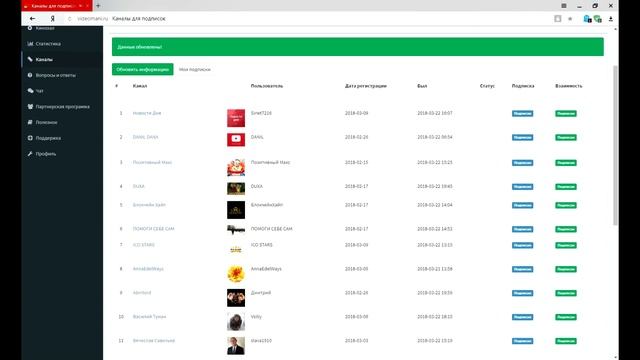
Task: Click the Канал column header
Action: pos(140,86)
